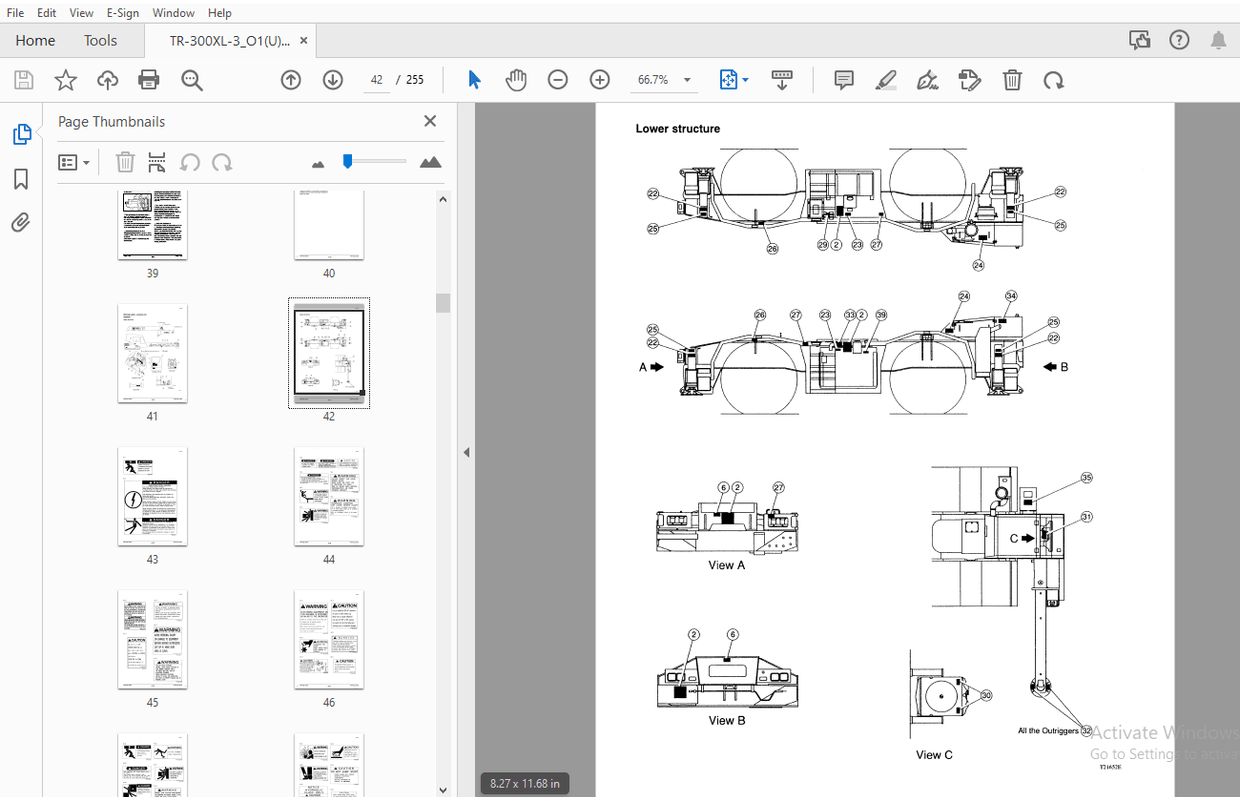Viewport: 1240px width, 797px height.
Task: Click the Save file icon
Action: (x=23, y=79)
